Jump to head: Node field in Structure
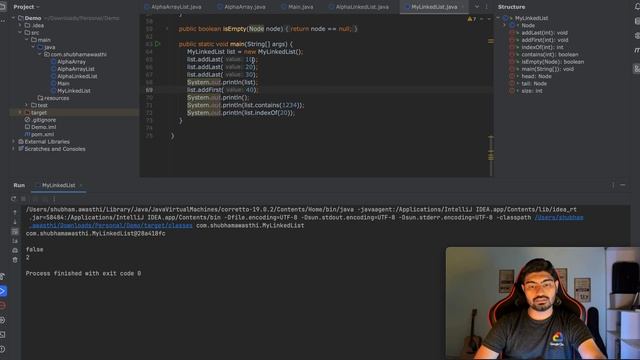Image resolution: width=640 pixels, height=360 pixels. [x=536, y=76]
